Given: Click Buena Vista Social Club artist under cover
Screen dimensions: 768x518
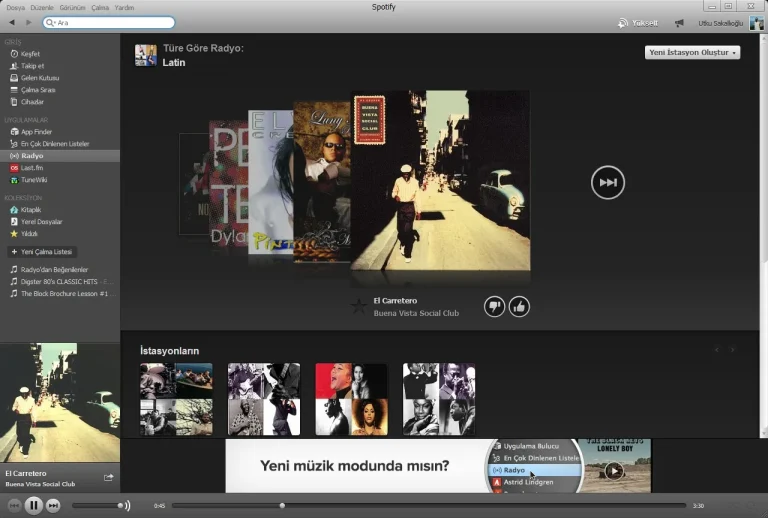Looking at the screenshot, I should pyautogui.click(x=416, y=313).
